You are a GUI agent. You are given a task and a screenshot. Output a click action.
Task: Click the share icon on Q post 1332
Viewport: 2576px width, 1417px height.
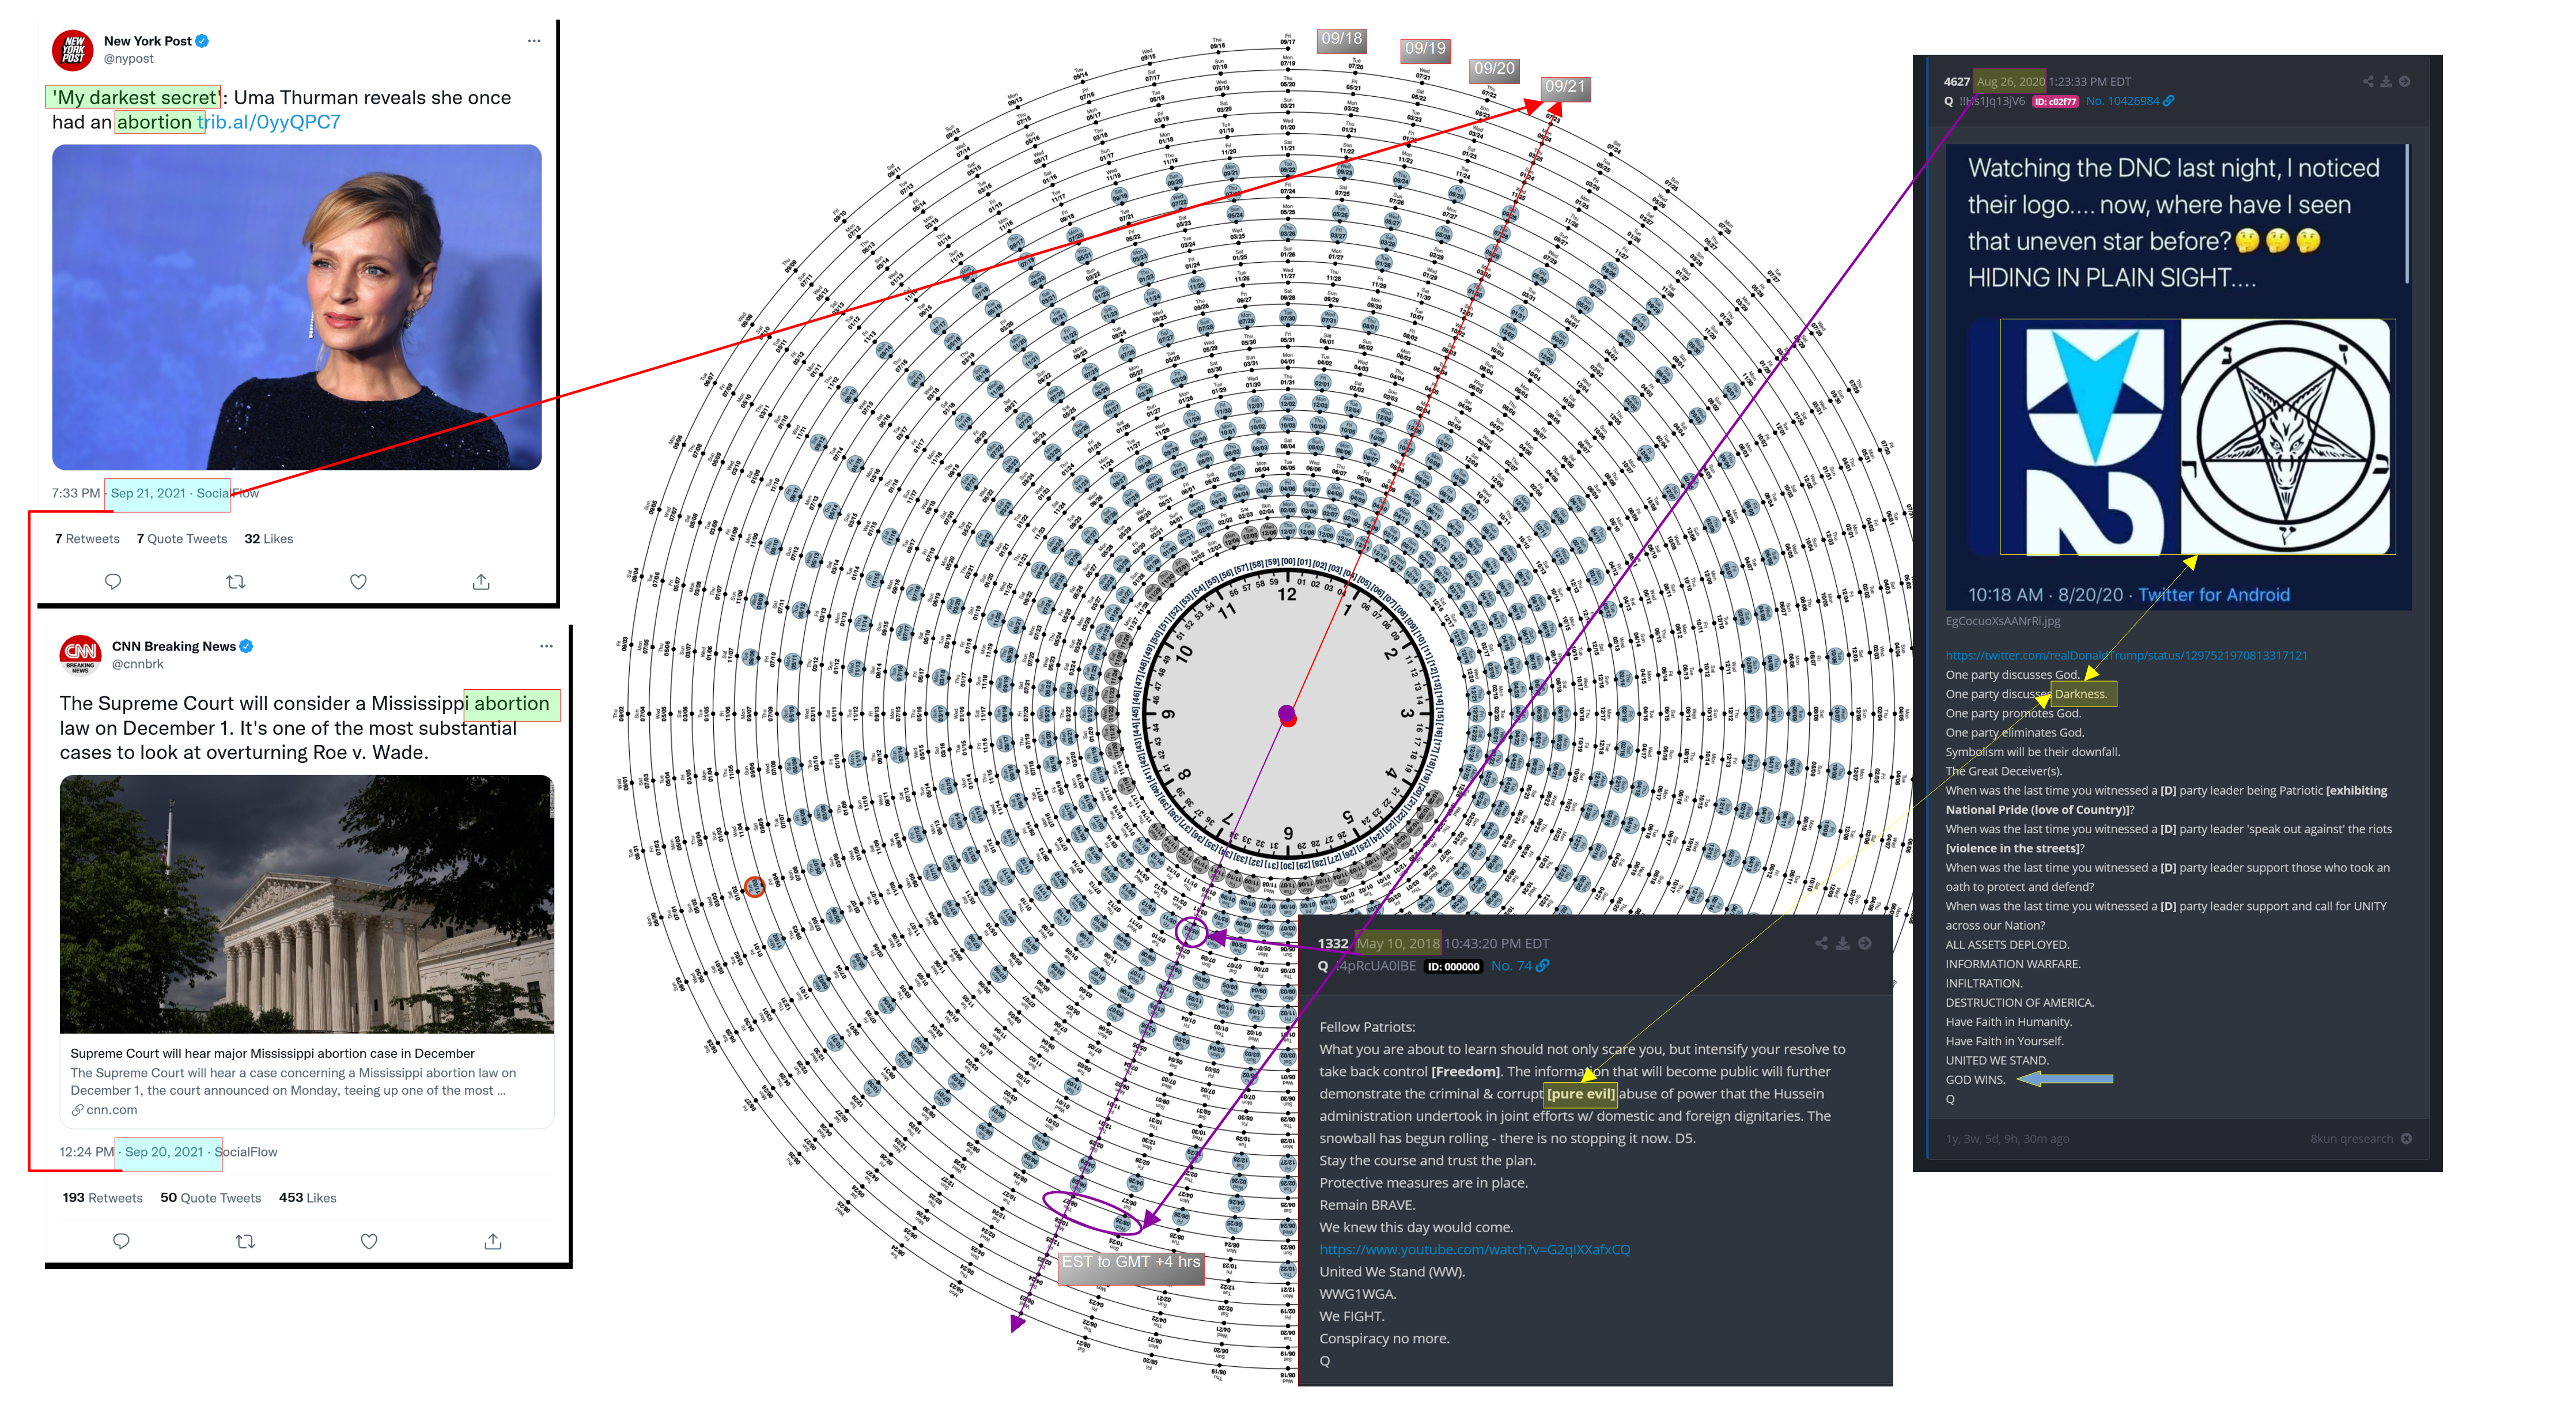coord(1822,943)
